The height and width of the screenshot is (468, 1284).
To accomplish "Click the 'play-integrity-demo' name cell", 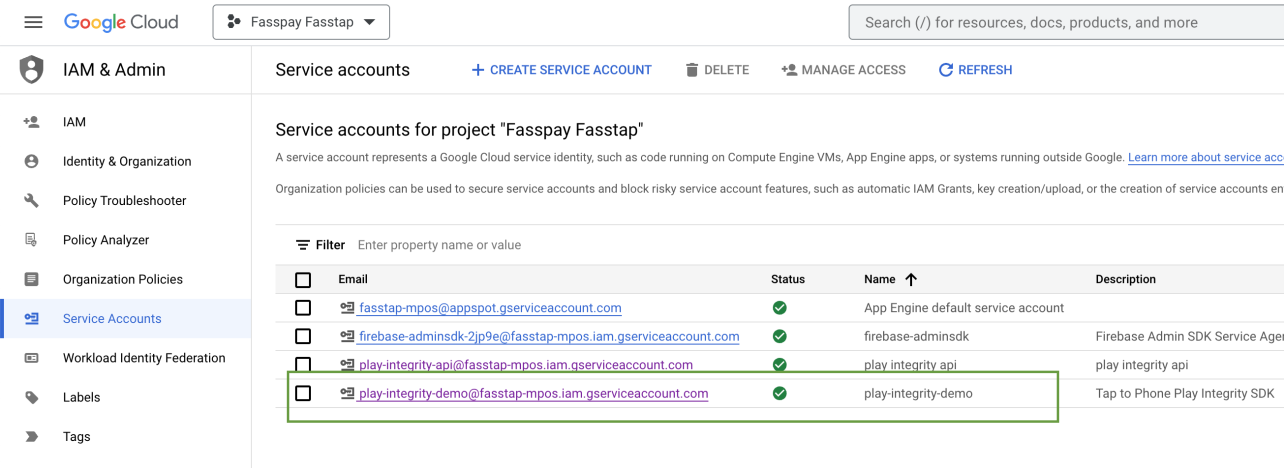I will 918,394.
